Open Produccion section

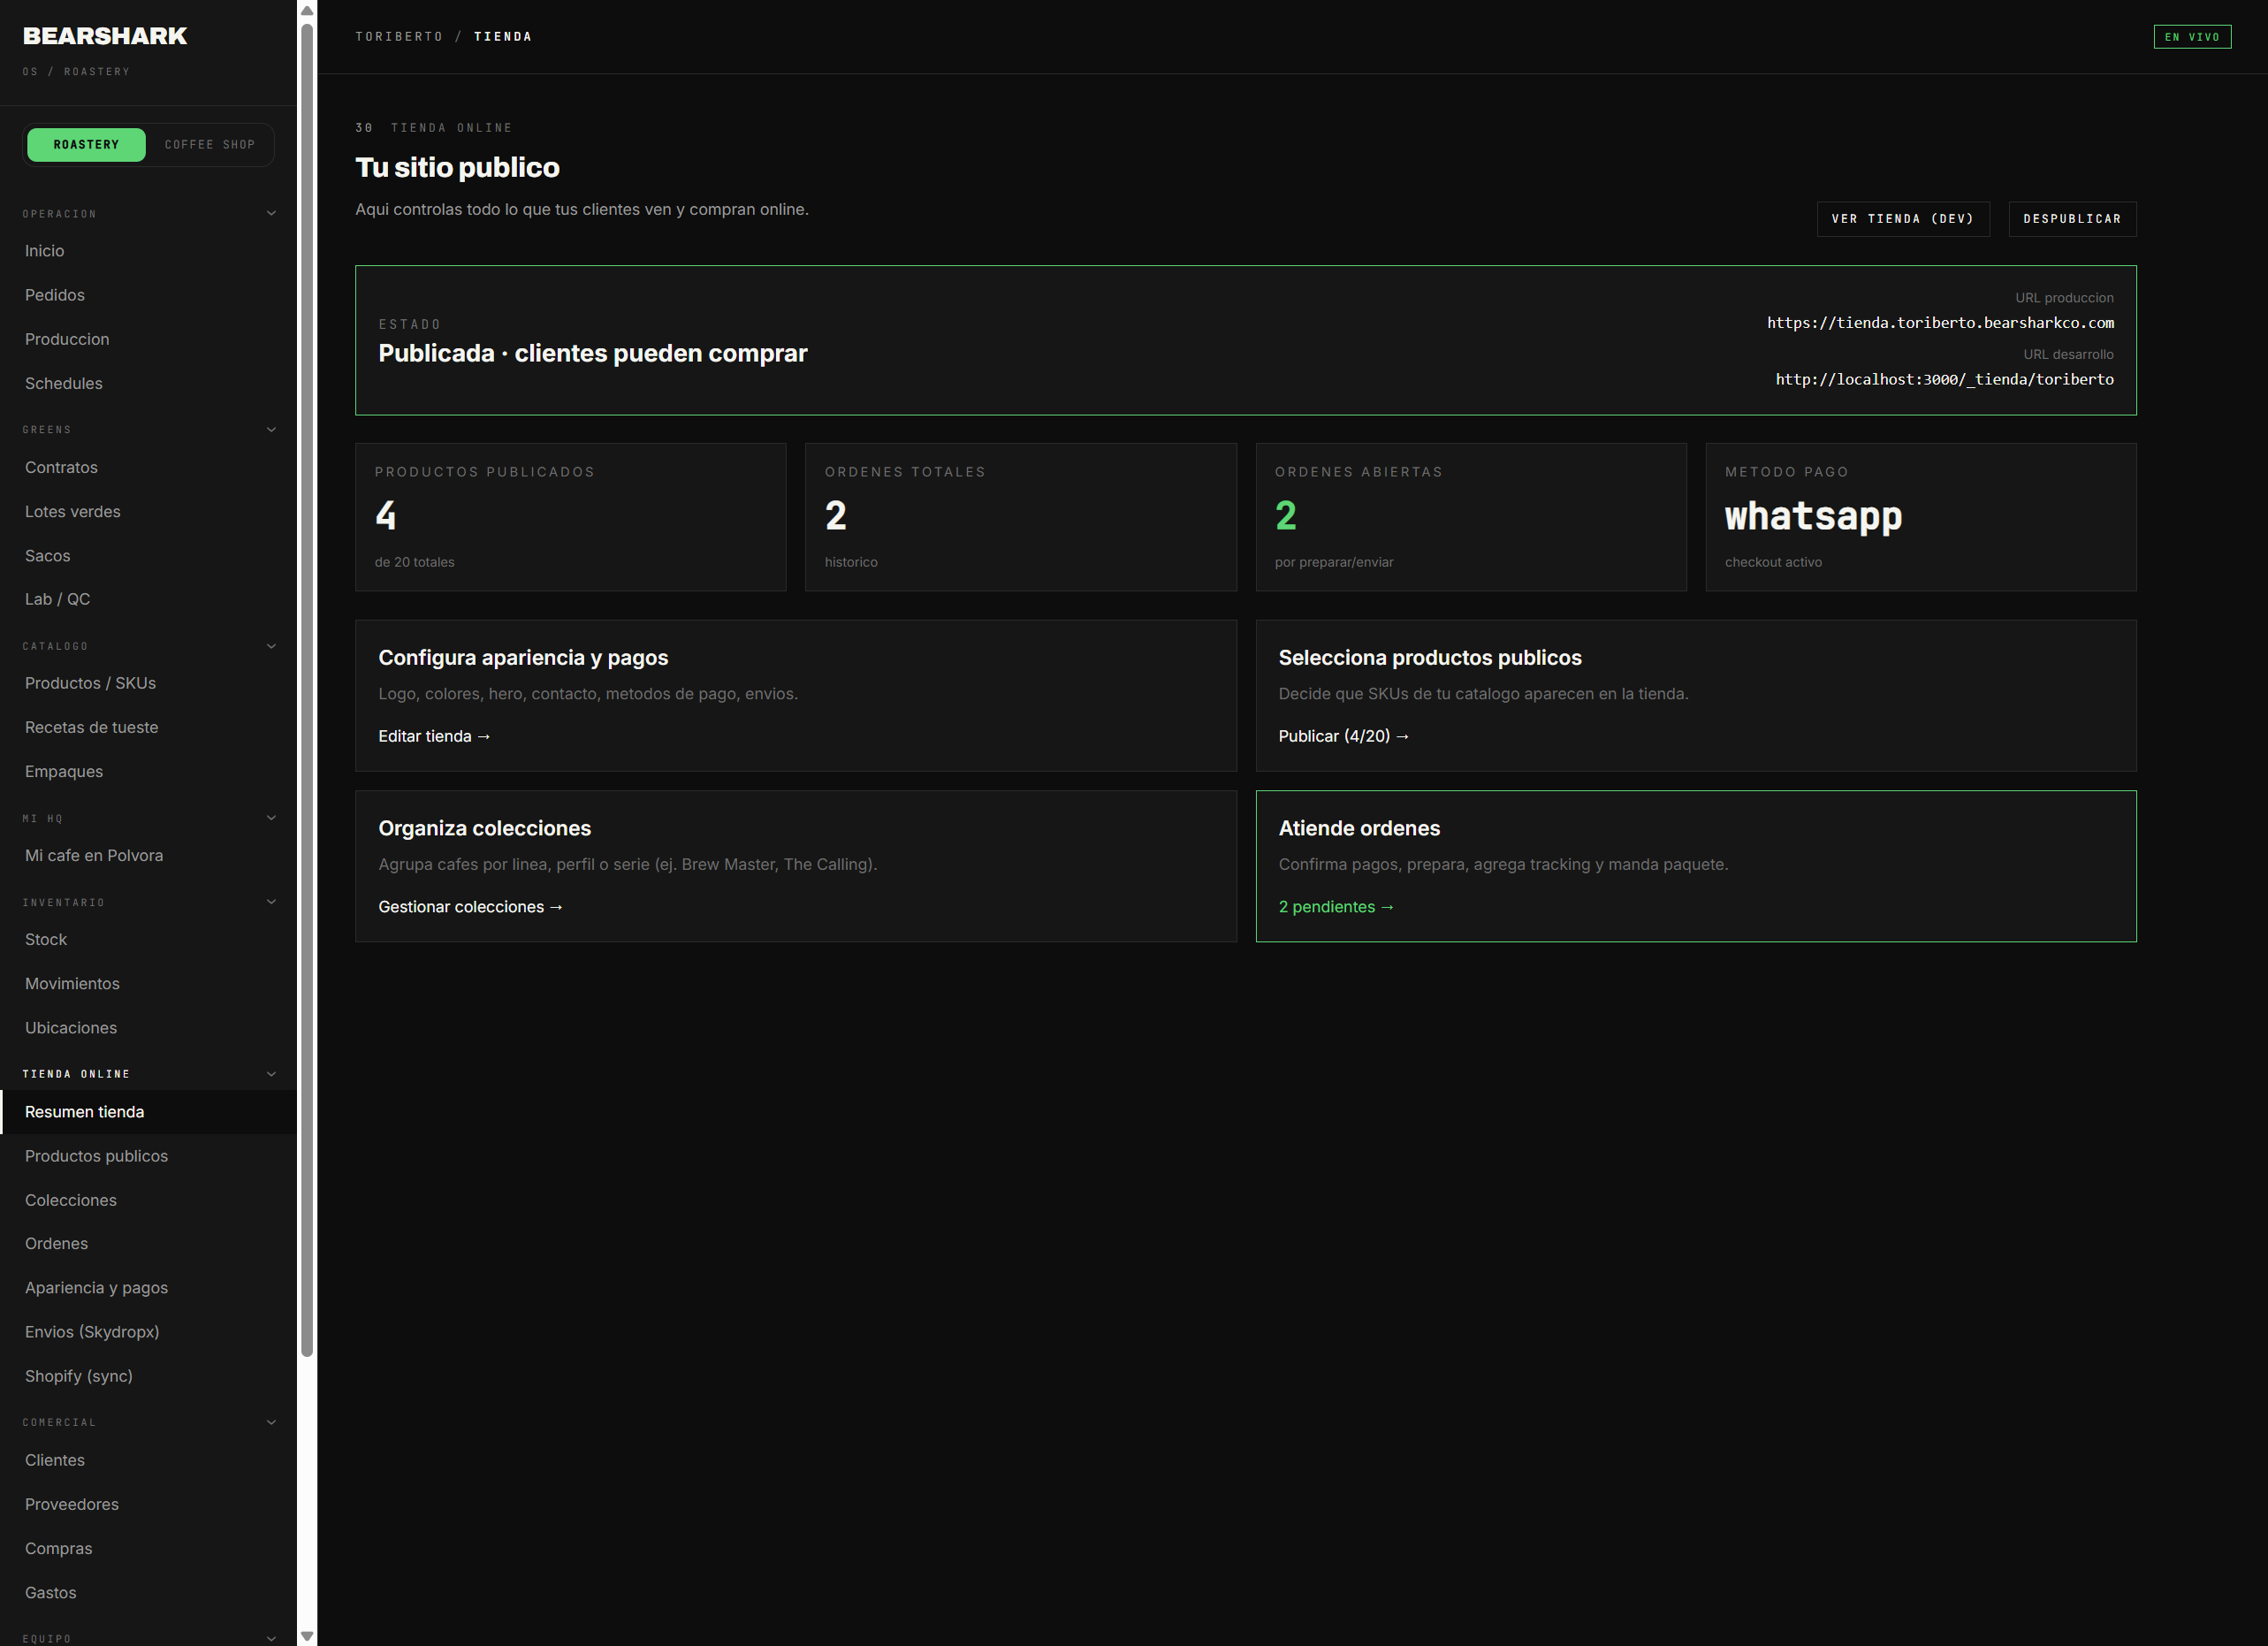[x=148, y=339]
